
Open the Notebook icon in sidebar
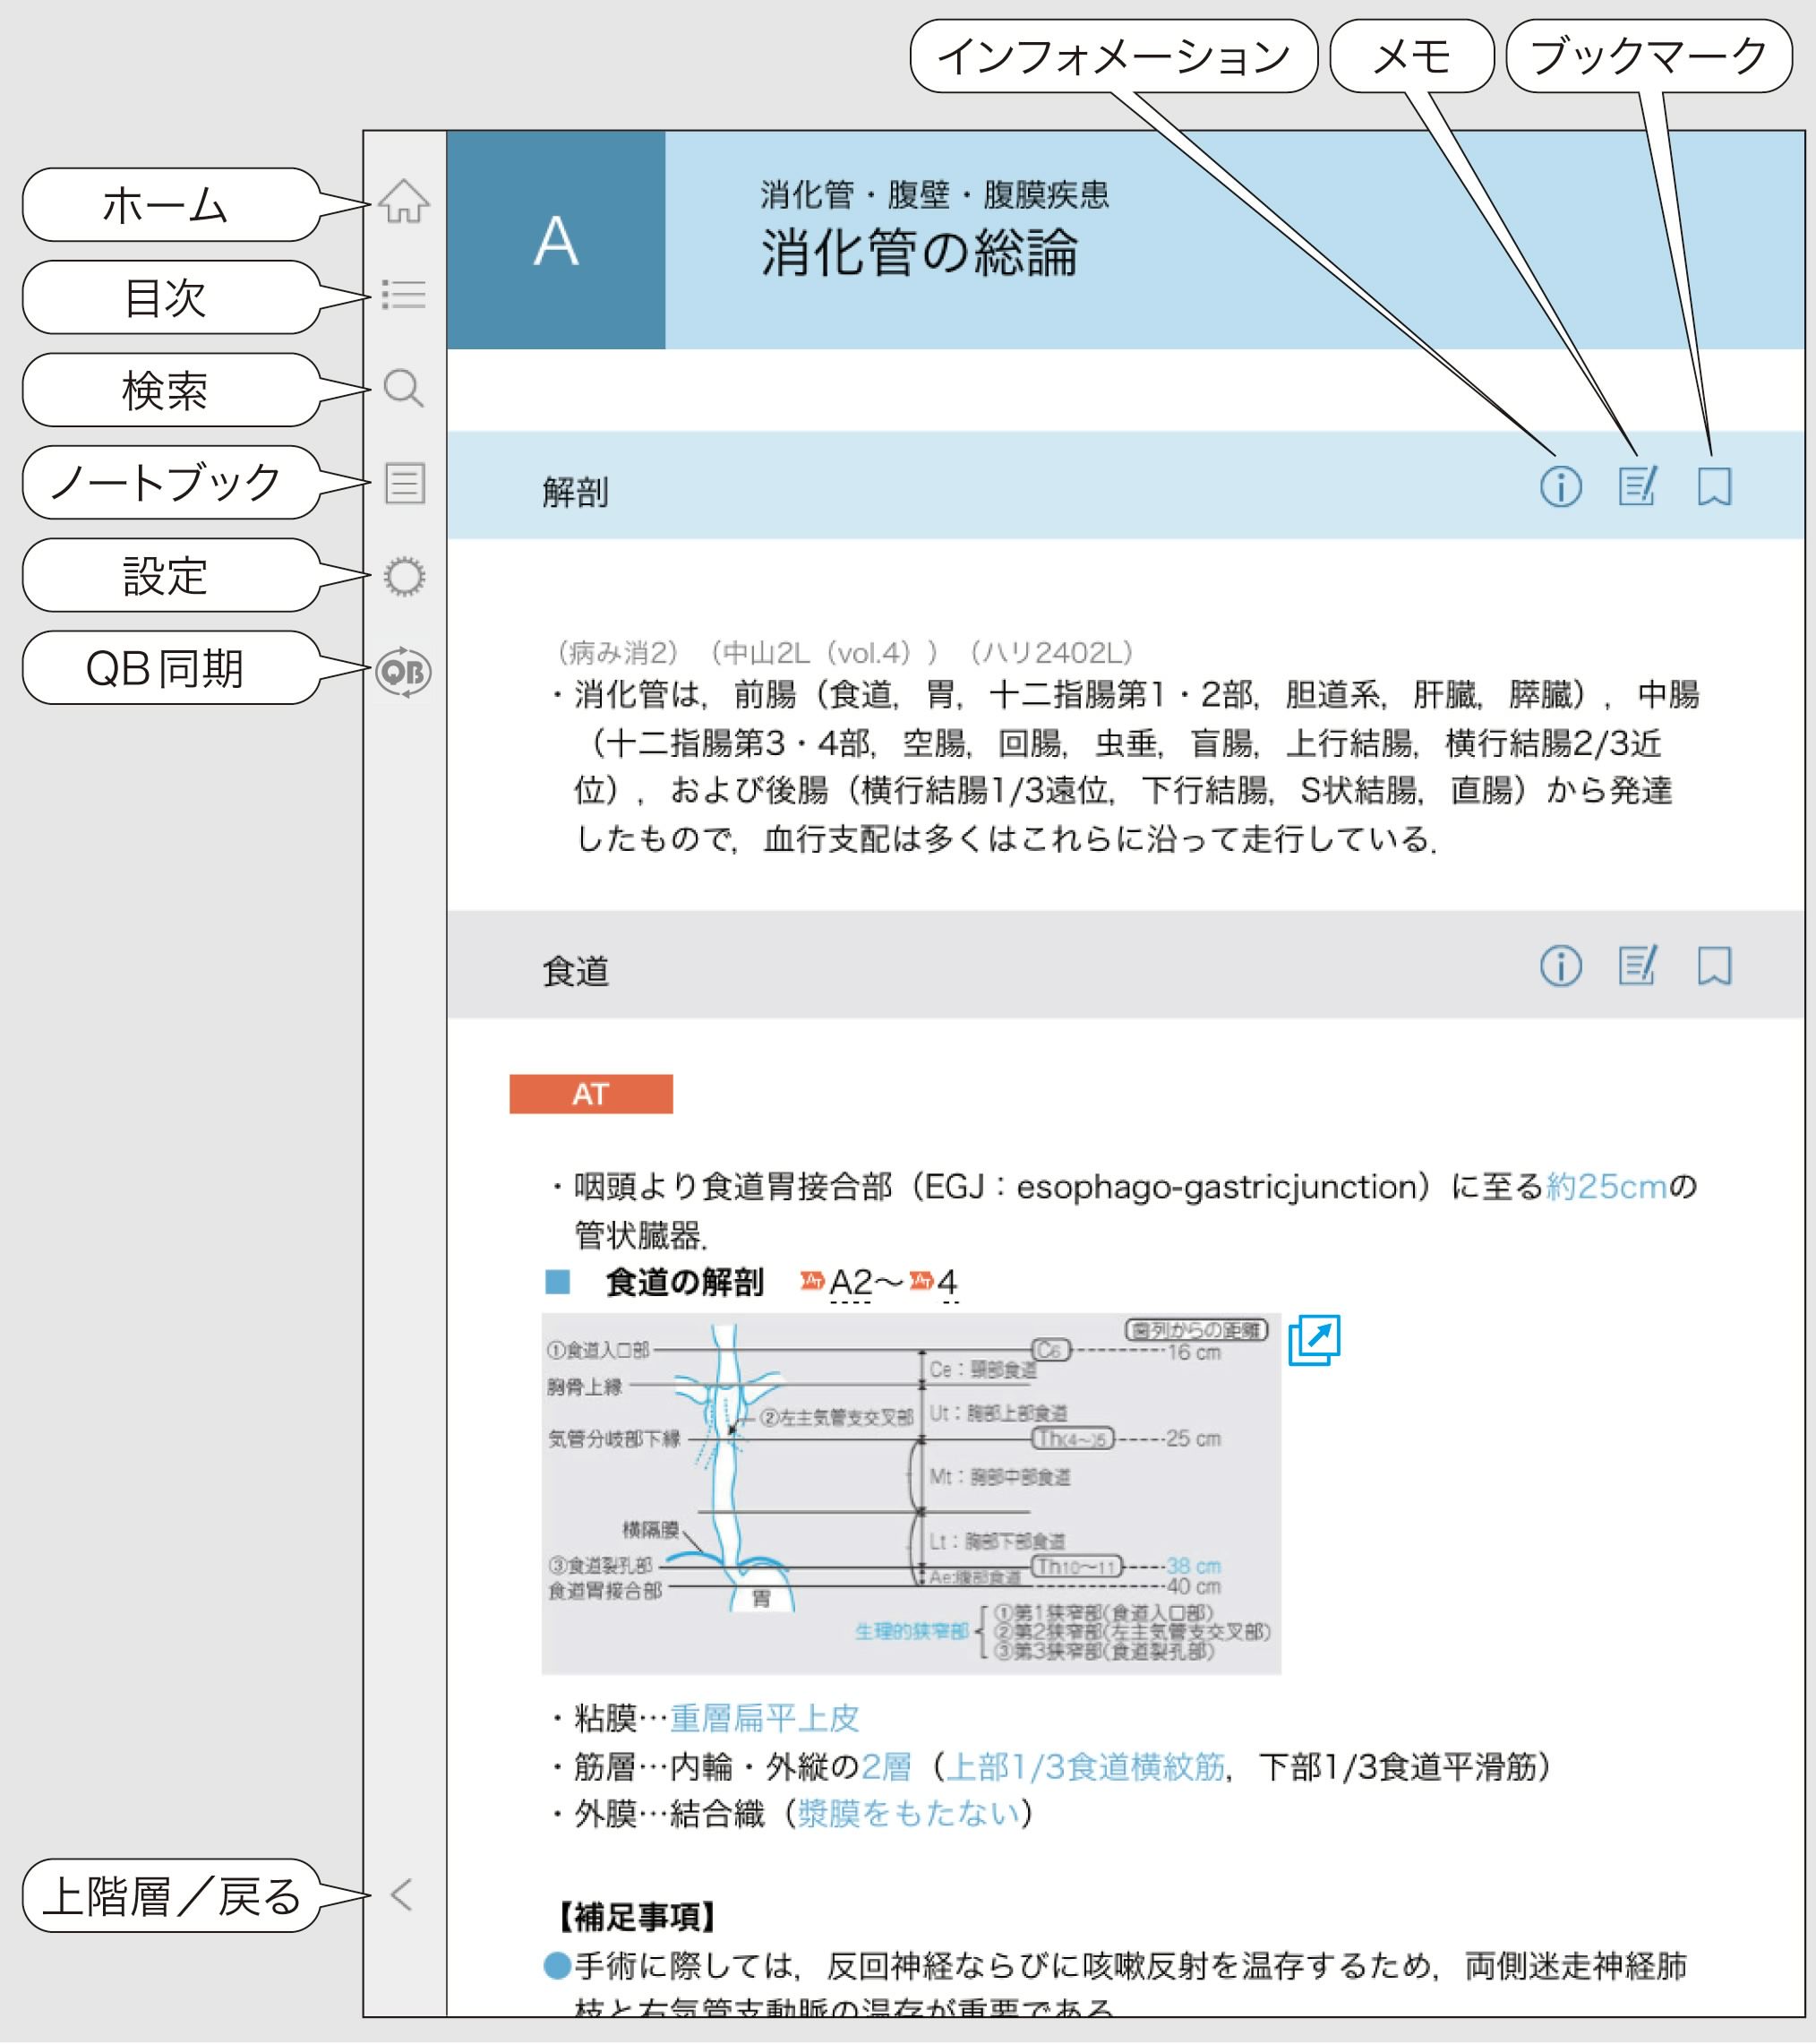tap(404, 483)
